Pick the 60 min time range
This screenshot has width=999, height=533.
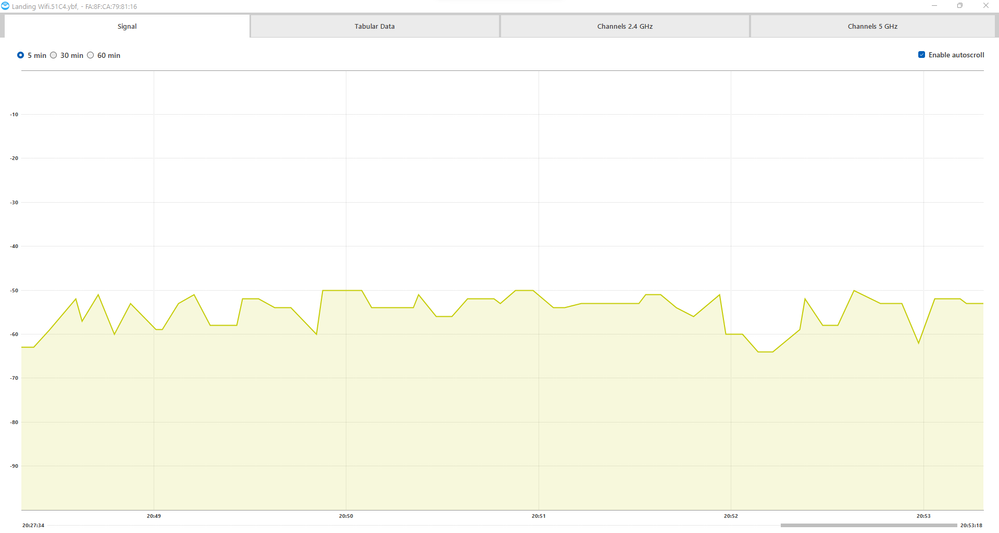point(91,55)
